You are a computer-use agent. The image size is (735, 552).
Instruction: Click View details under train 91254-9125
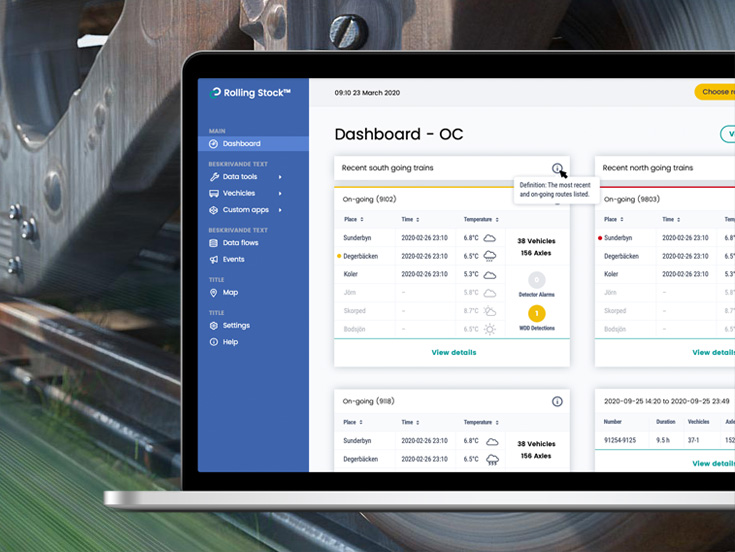pos(713,463)
